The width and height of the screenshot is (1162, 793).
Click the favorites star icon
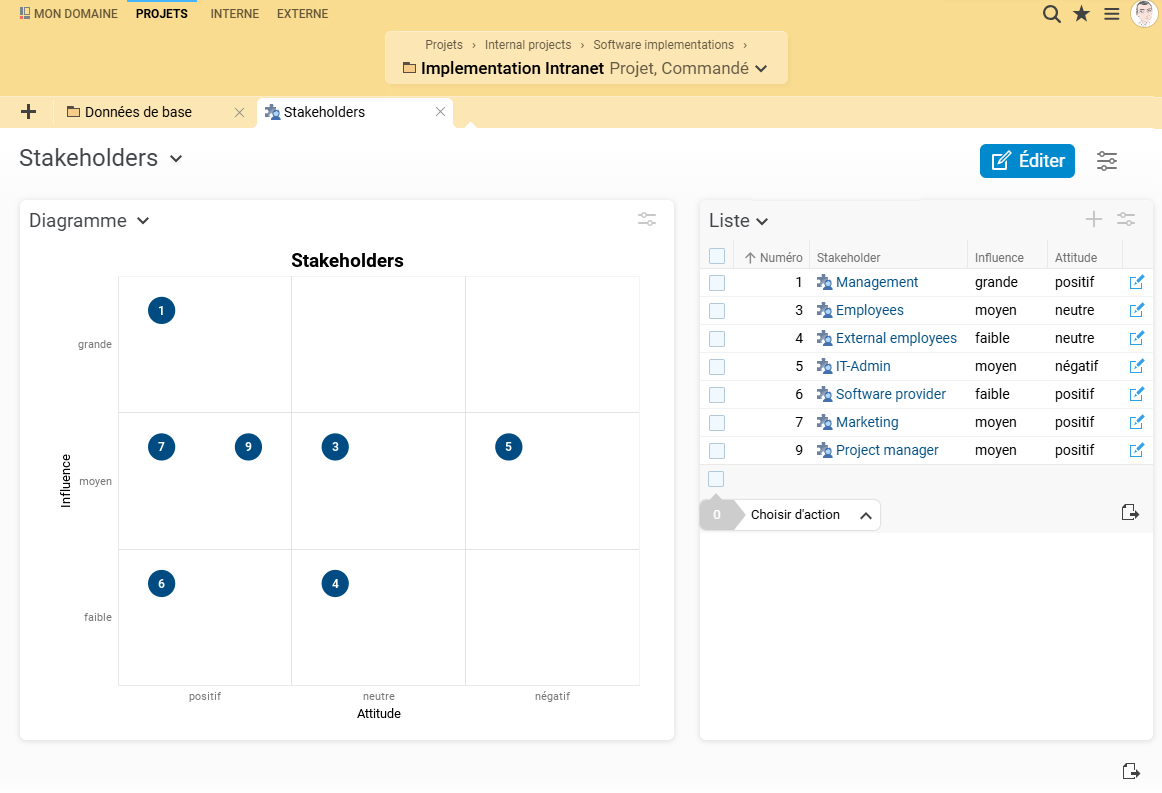1081,14
